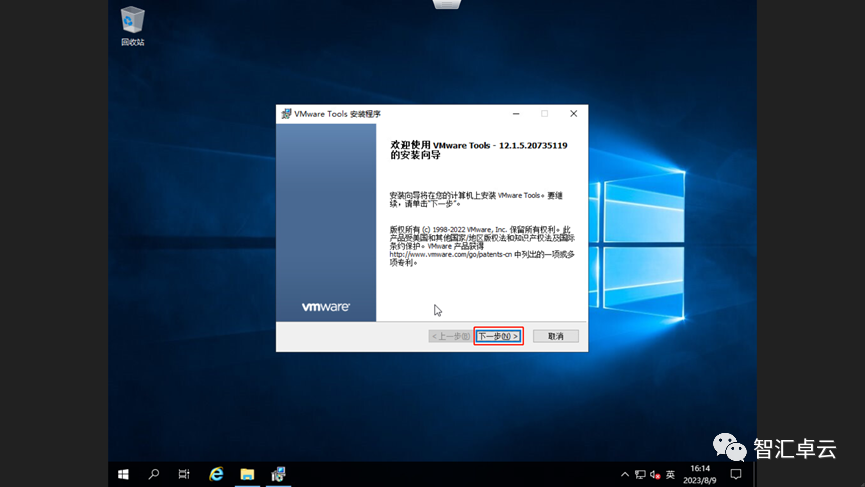Click the VM toolbar handle at screen top

[x=447, y=4]
